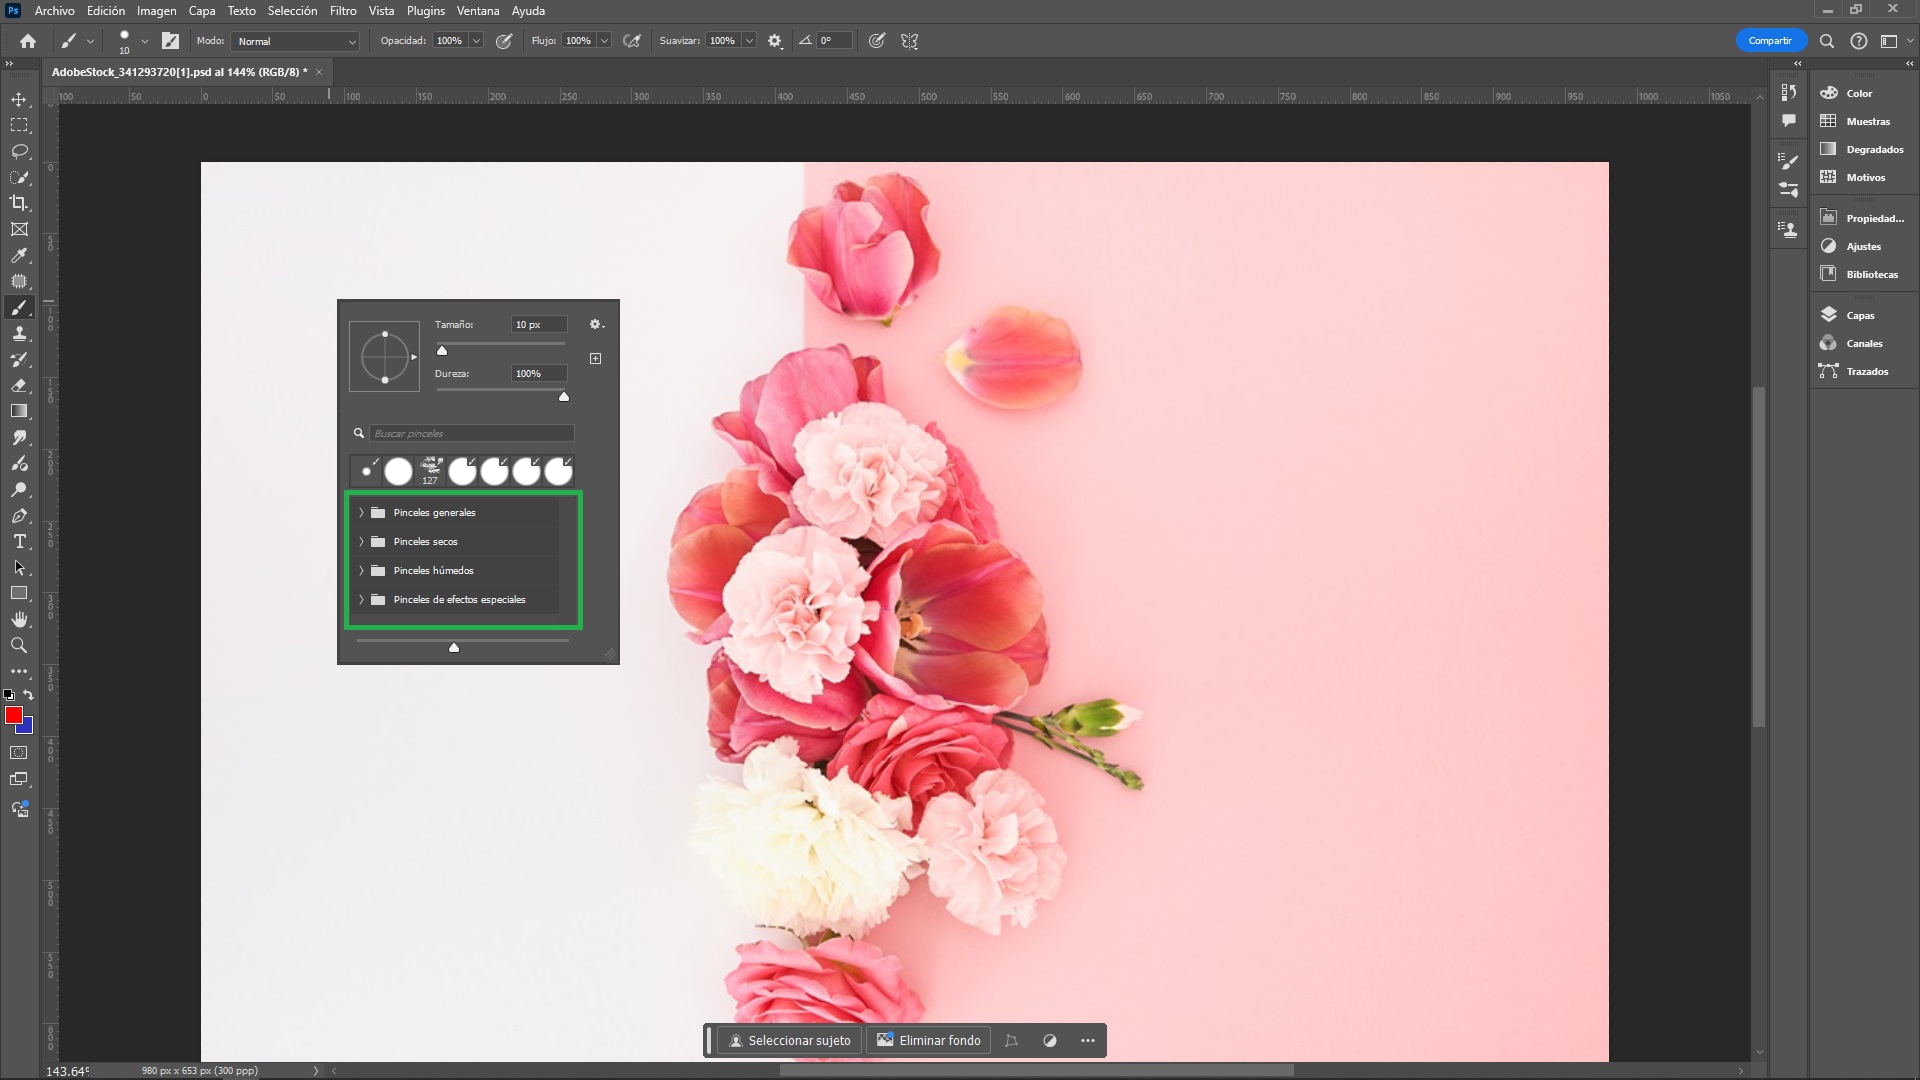Open the Brushes panel icon
Image resolution: width=1920 pixels, height=1080 pixels.
point(1789,189)
